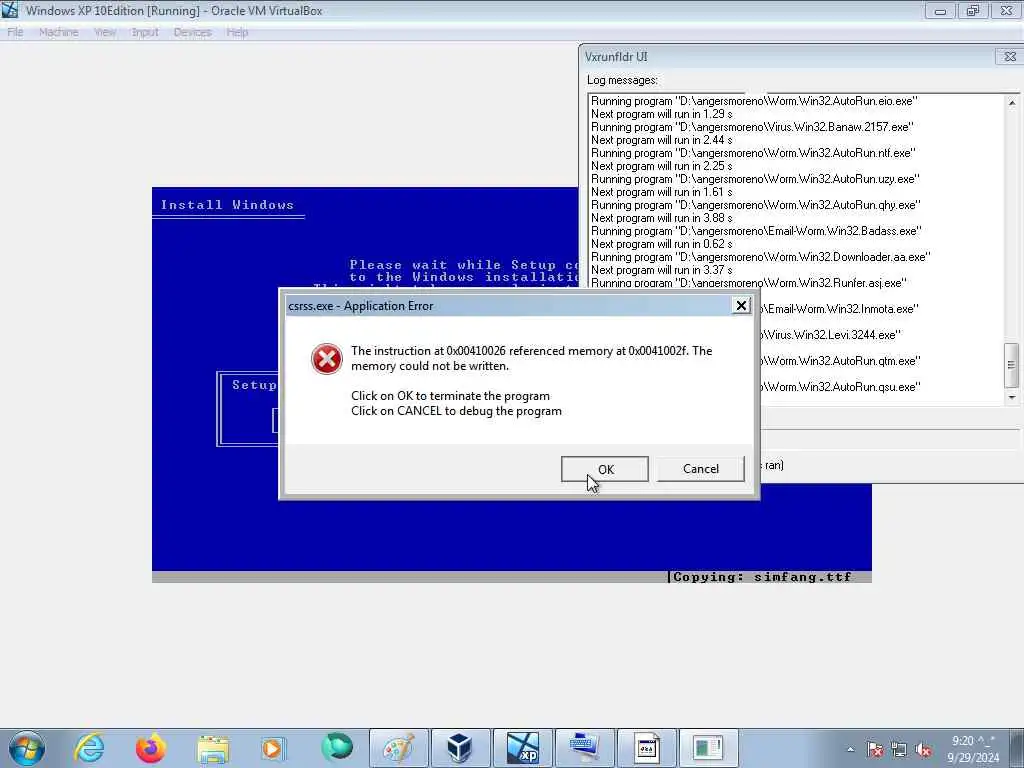Select log line Worm.Win32.AutoRun.qtm.exe
This screenshot has width=1024, height=768.
(x=840, y=361)
